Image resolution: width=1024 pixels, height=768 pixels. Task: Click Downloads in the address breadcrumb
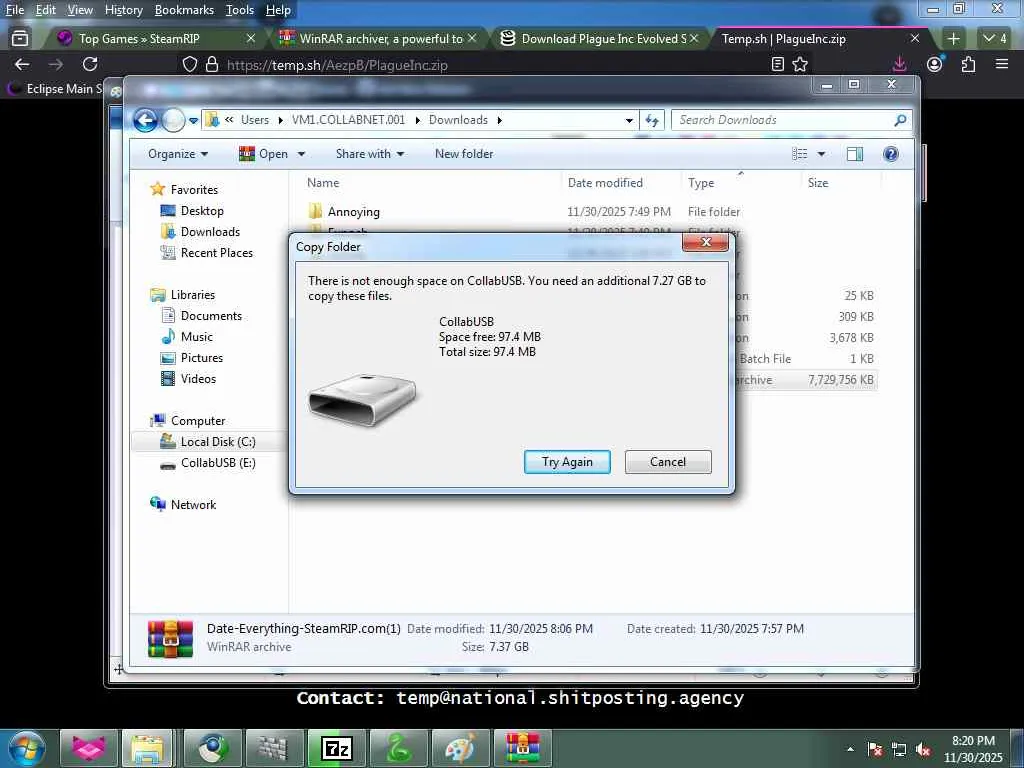458,120
